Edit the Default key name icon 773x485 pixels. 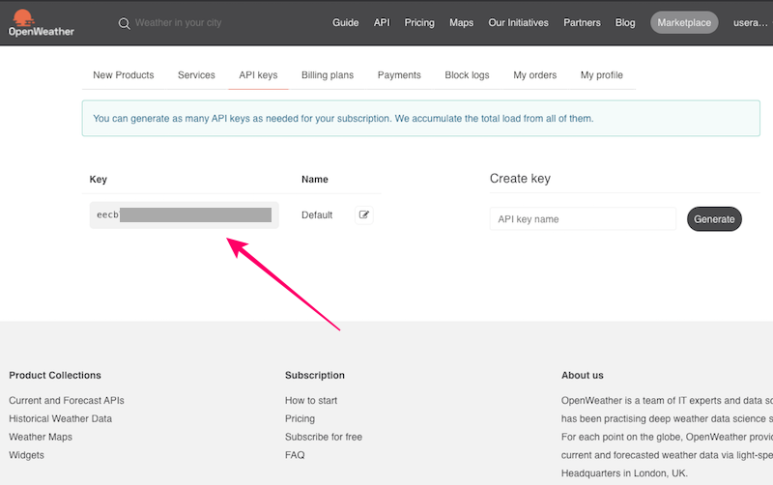[364, 215]
